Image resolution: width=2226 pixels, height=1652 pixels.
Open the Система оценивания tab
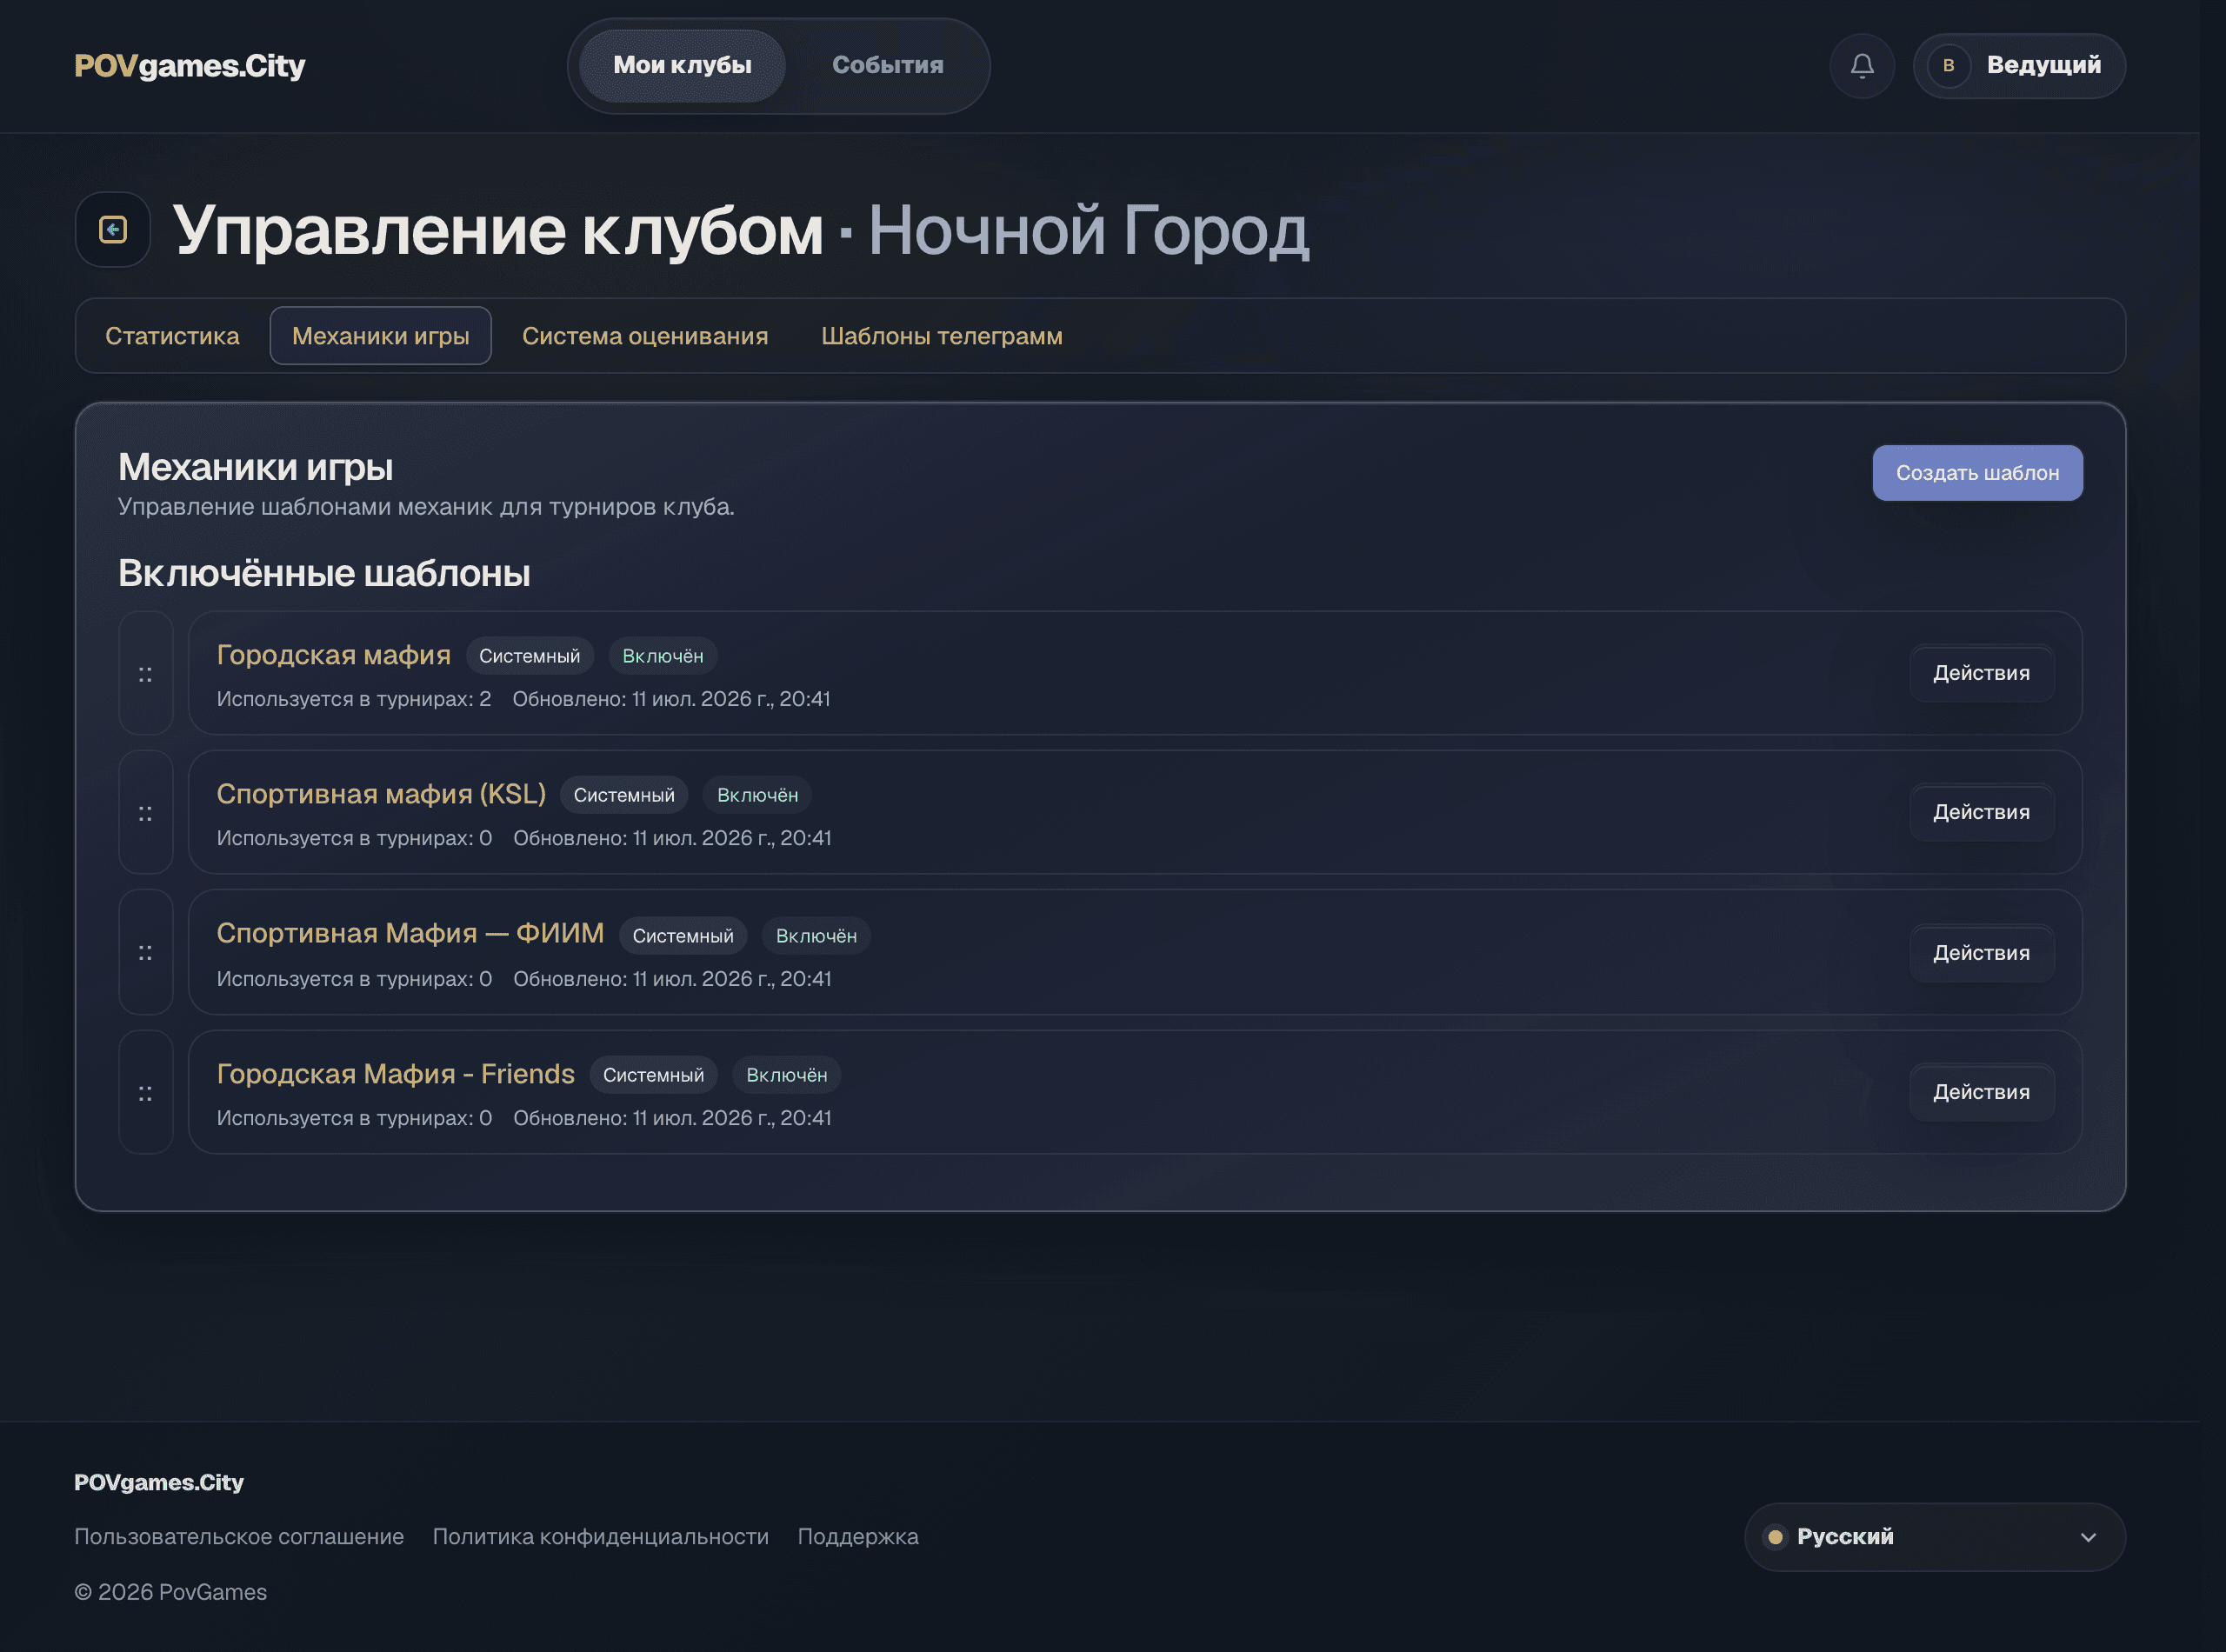pyautogui.click(x=645, y=336)
